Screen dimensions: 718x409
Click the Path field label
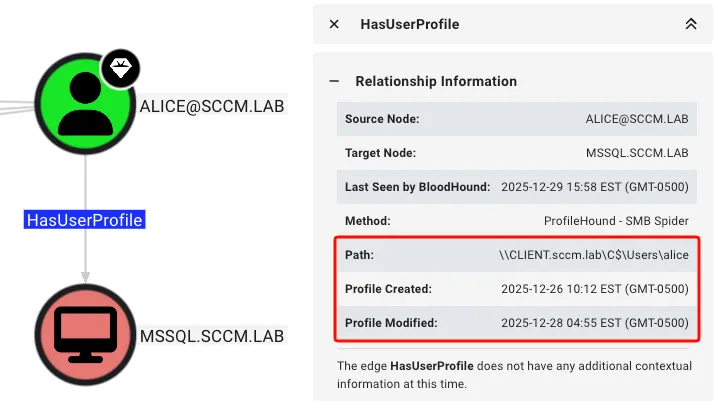[360, 255]
